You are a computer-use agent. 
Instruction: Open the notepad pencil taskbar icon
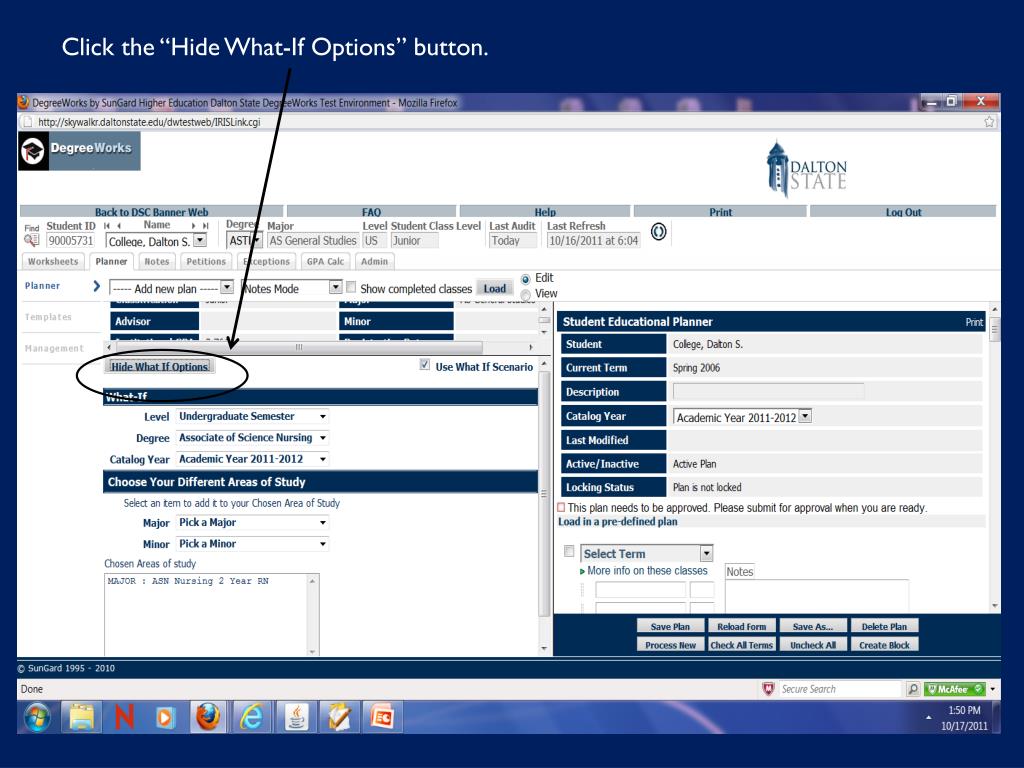340,717
